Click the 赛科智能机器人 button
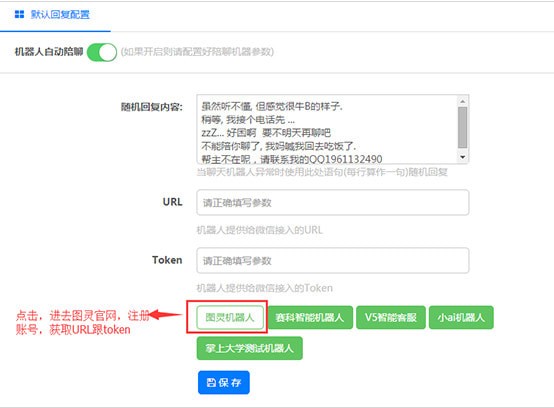The height and width of the screenshot is (408, 554). 310,317
